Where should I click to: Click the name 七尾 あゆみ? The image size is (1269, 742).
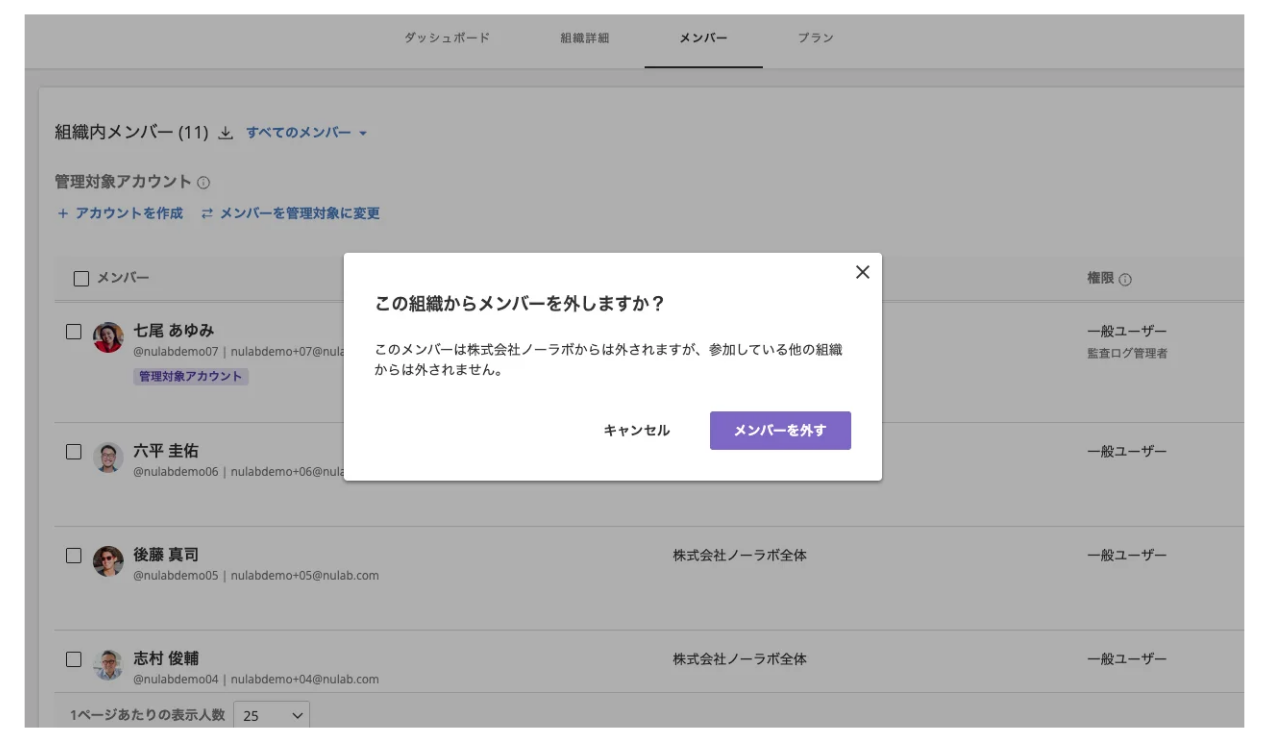[x=174, y=330]
